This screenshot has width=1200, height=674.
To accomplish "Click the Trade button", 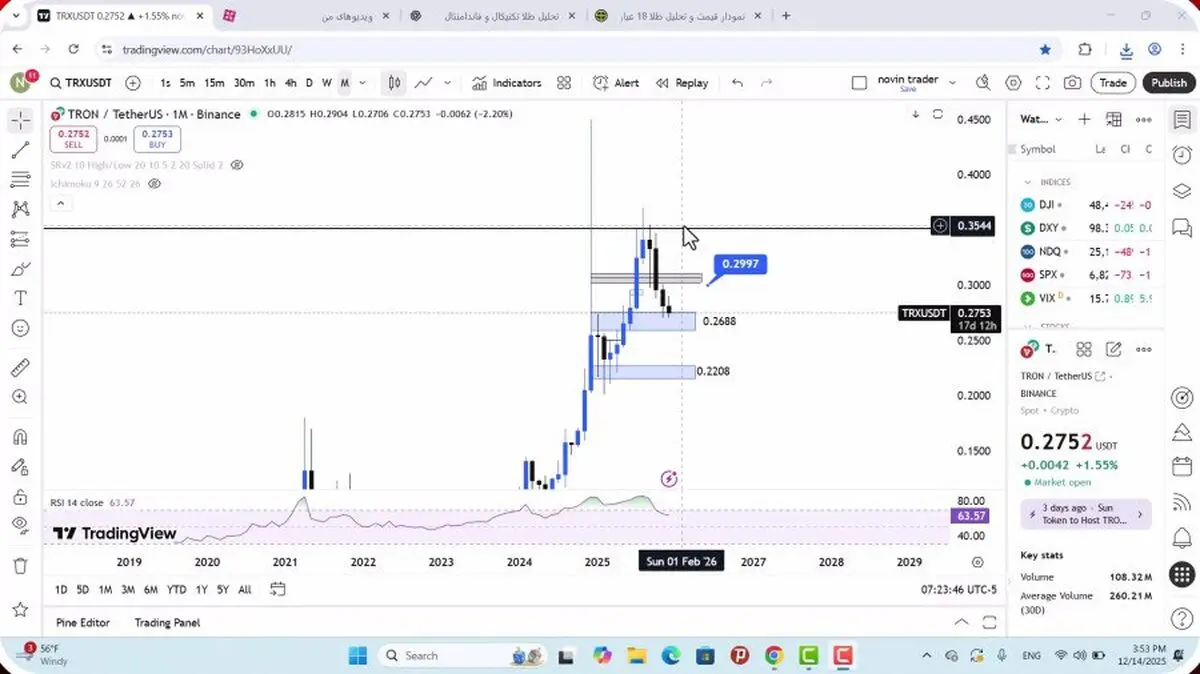I will tap(1113, 83).
